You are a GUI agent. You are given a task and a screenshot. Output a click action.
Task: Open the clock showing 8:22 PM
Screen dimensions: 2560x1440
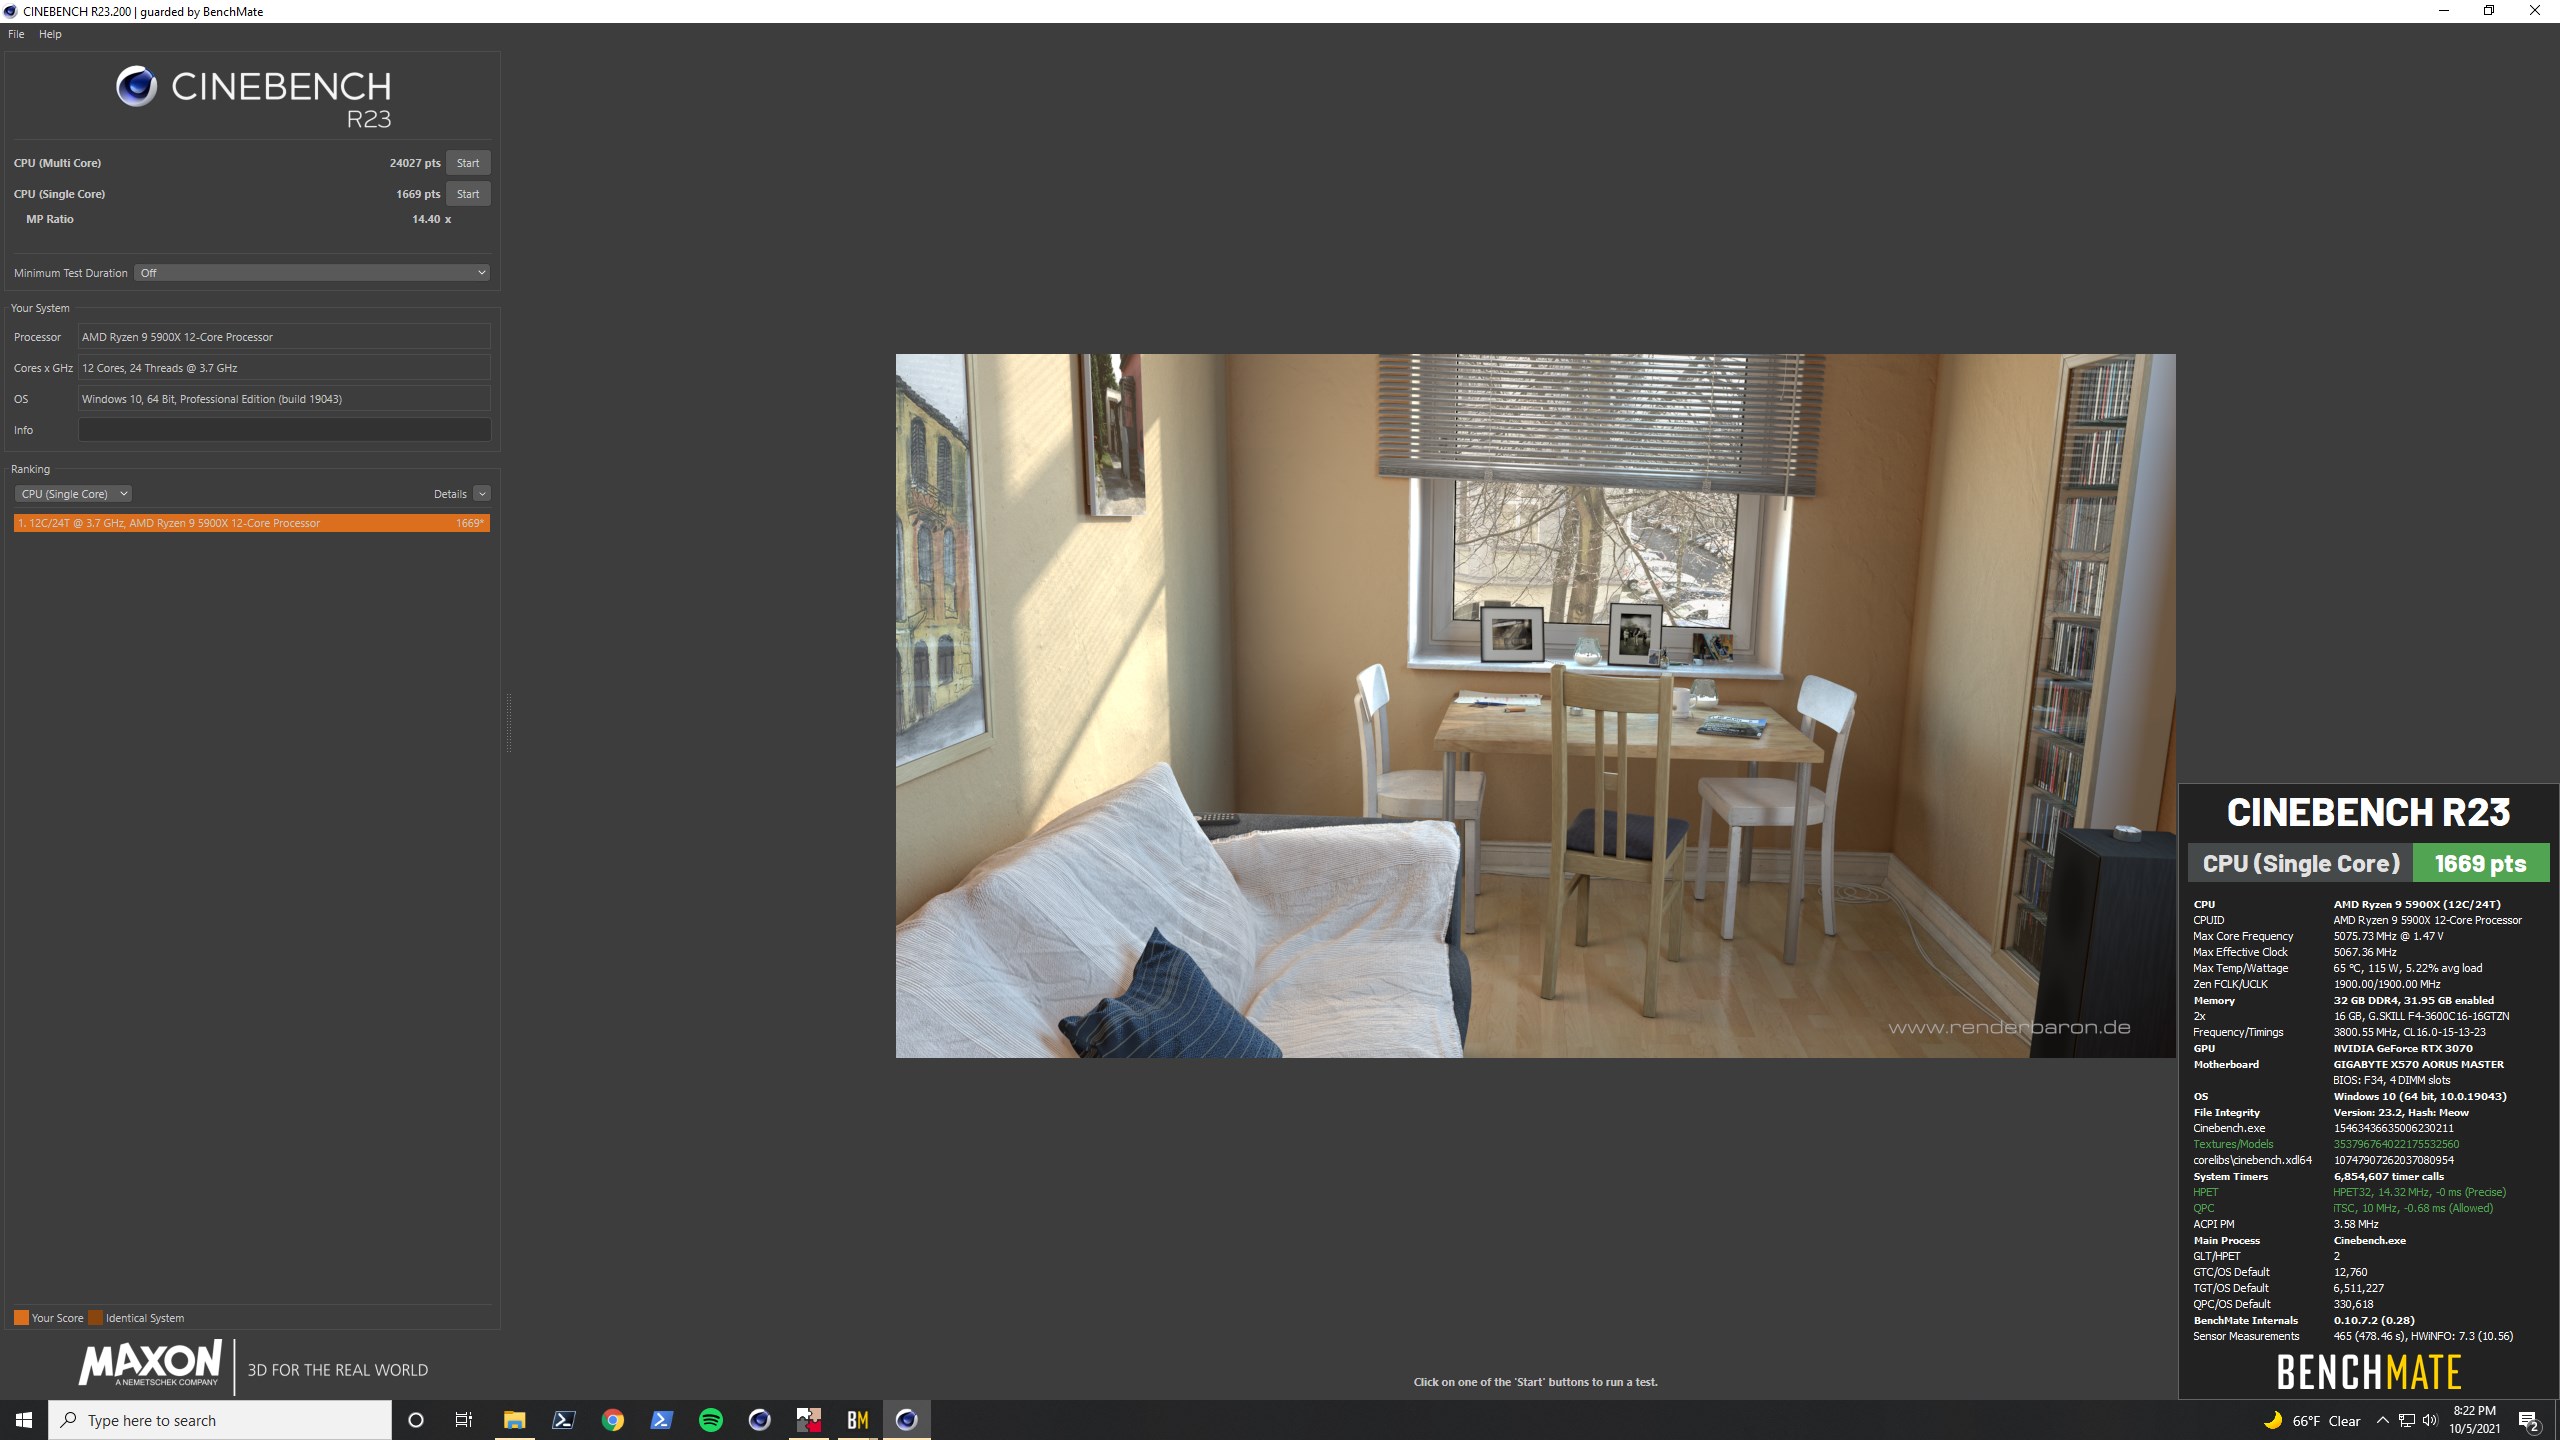[x=2474, y=1420]
